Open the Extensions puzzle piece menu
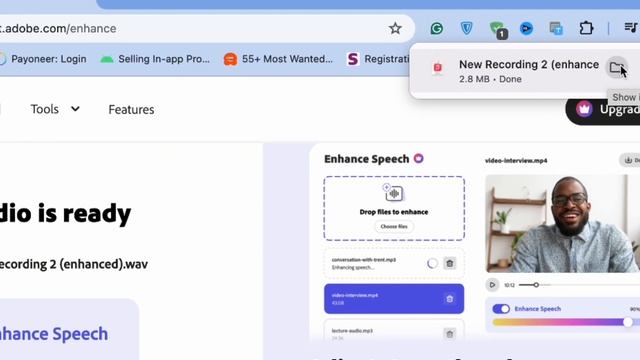The height and width of the screenshot is (360, 640). tap(586, 28)
